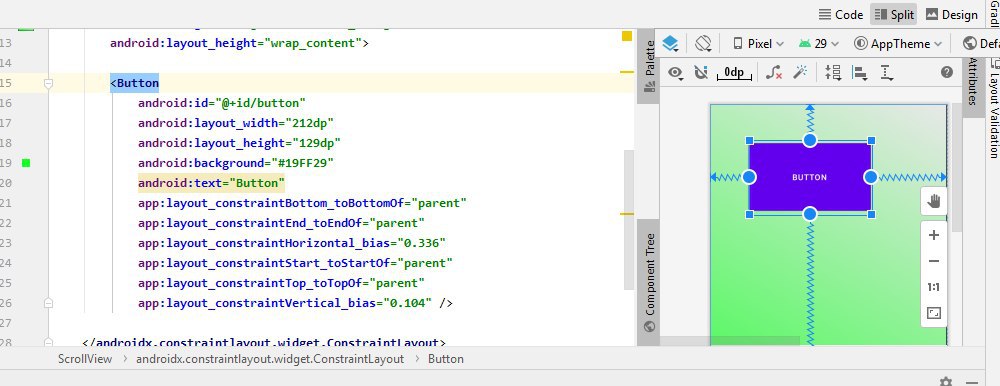Open the Guidelines tool icon

(x=886, y=72)
